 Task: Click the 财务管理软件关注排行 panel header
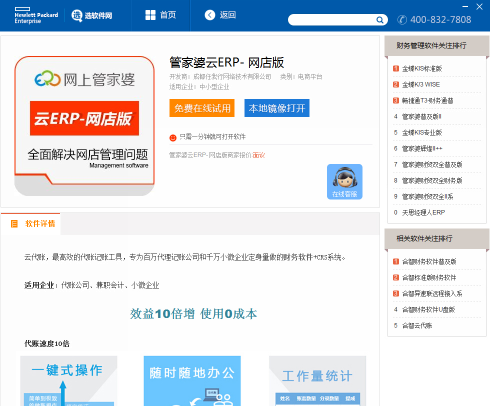pos(437,46)
